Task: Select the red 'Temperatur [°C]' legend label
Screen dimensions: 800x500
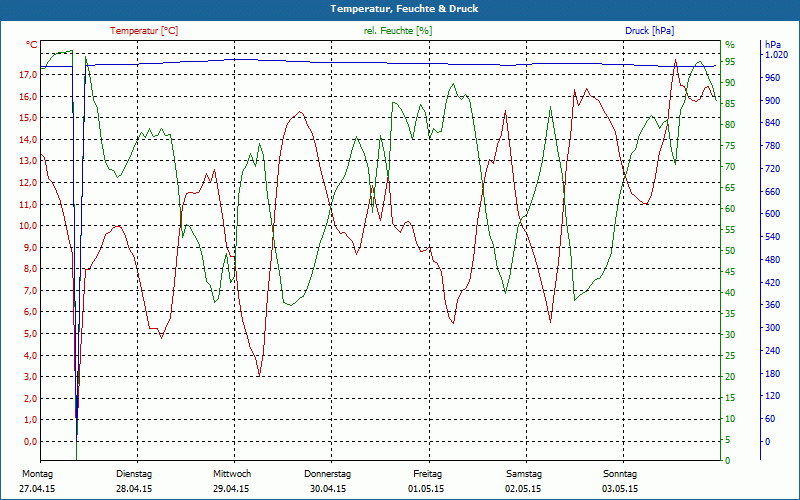Action: point(144,31)
